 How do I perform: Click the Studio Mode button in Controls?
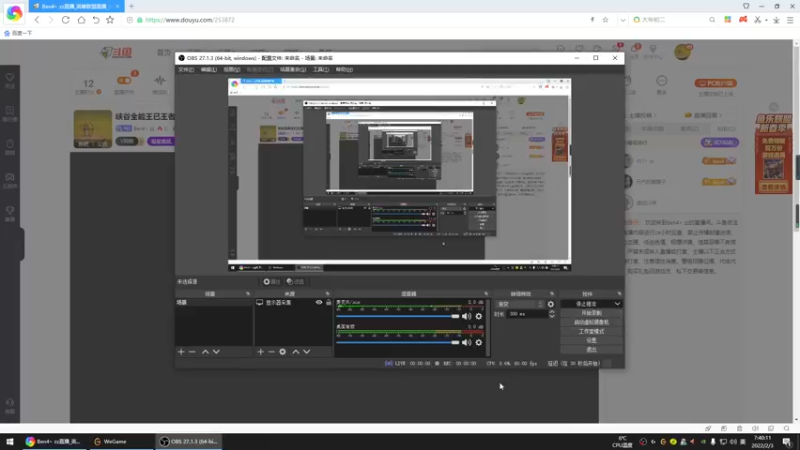(591, 332)
